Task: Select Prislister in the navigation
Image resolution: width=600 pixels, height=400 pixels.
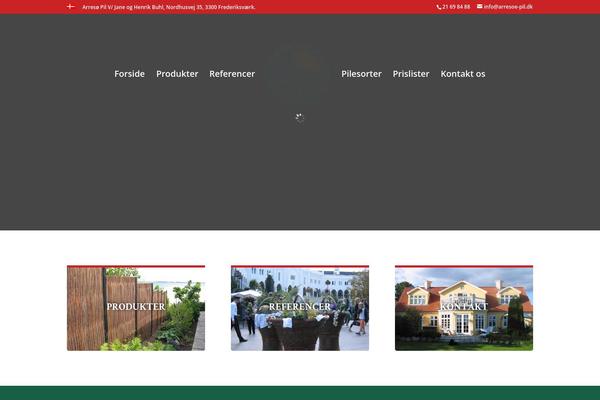Action: click(411, 74)
